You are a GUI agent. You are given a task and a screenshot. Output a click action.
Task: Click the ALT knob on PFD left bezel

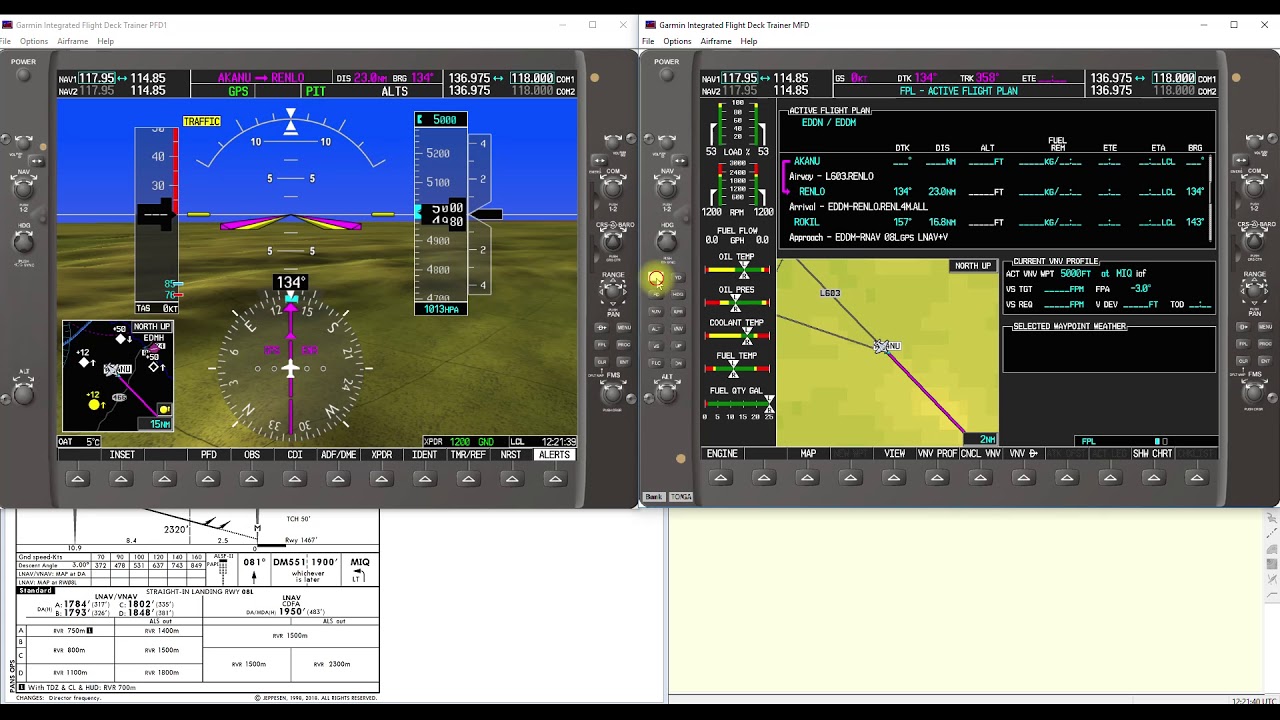click(x=23, y=393)
